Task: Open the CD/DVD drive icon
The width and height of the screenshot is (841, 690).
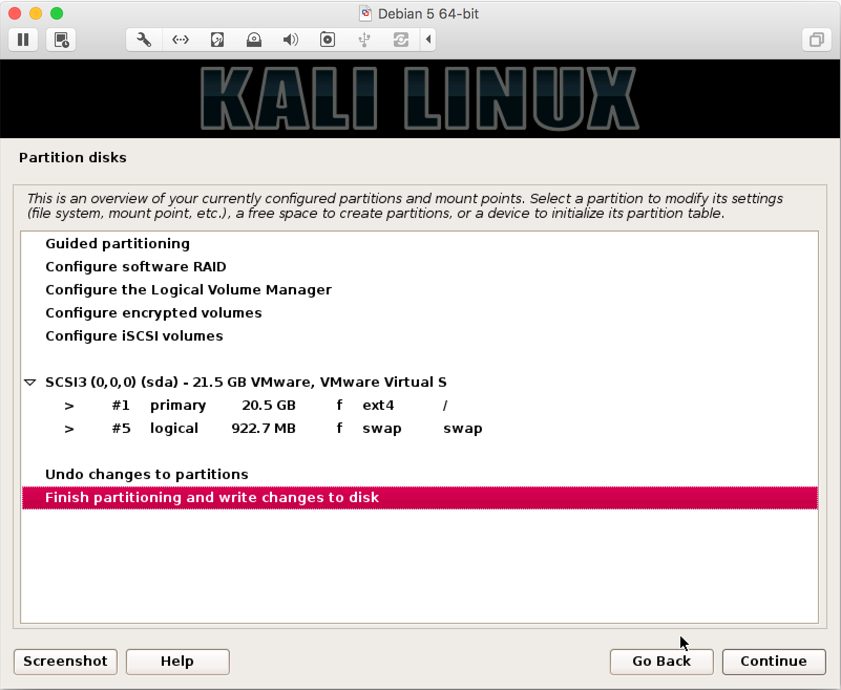Action: [x=254, y=40]
